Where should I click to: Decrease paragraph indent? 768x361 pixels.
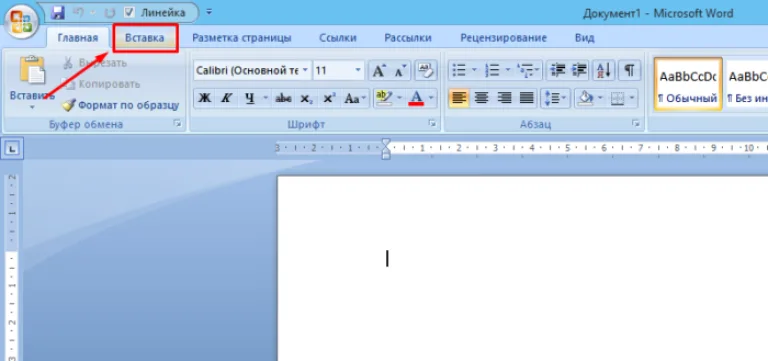click(x=557, y=71)
